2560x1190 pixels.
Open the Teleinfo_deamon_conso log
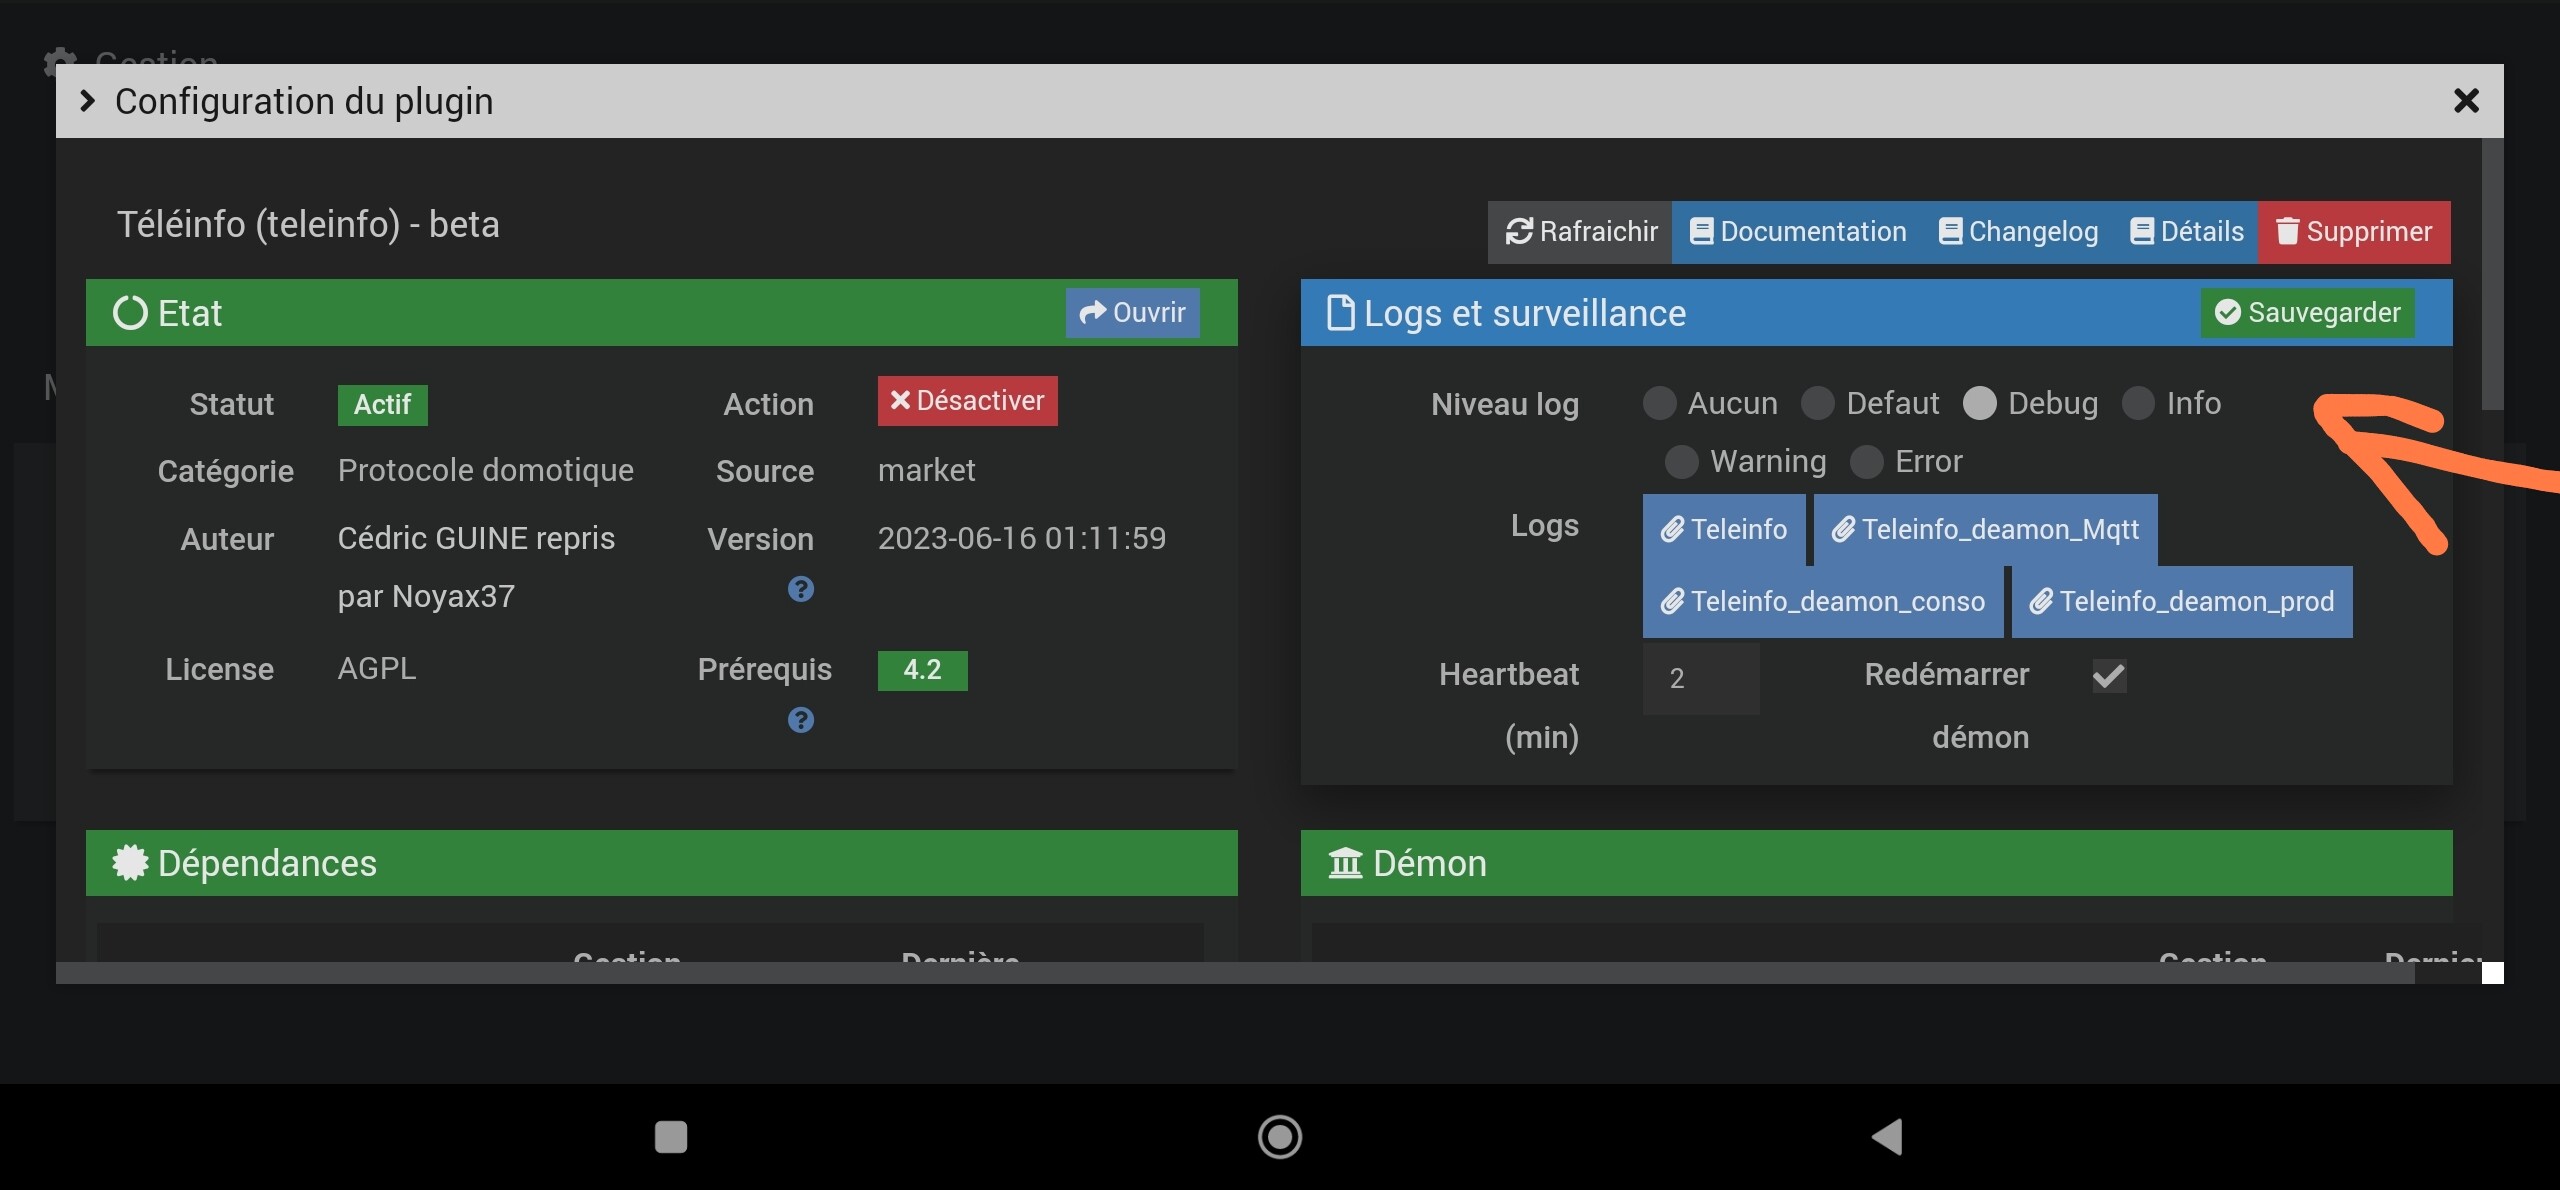coord(1822,602)
